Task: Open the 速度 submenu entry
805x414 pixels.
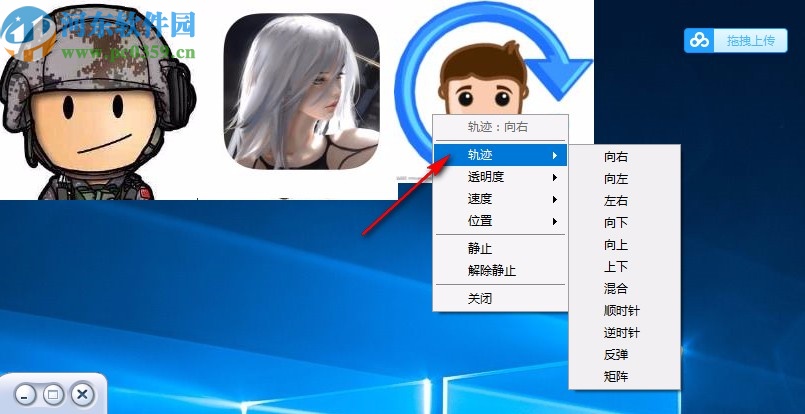Action: click(501, 199)
